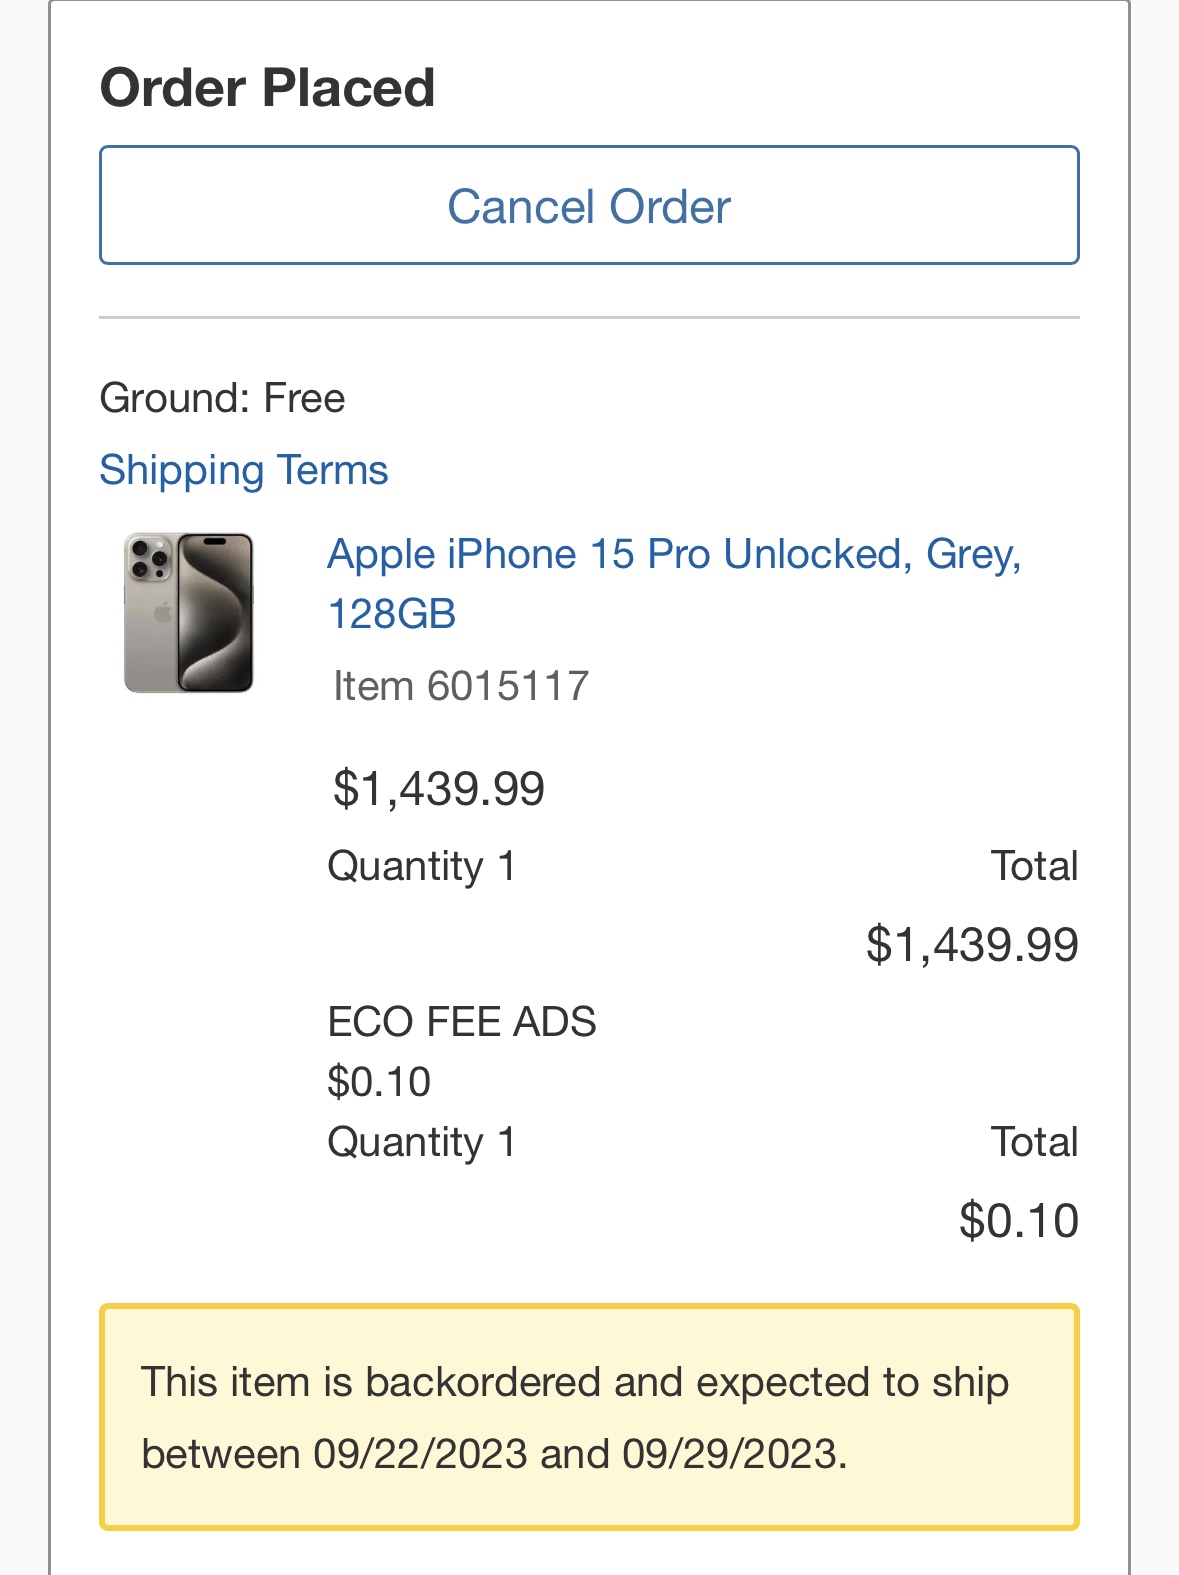Screen dimensions: 1179x1575
Task: Click the $0.10 price under ECO FEE ADS
Action: [379, 1082]
